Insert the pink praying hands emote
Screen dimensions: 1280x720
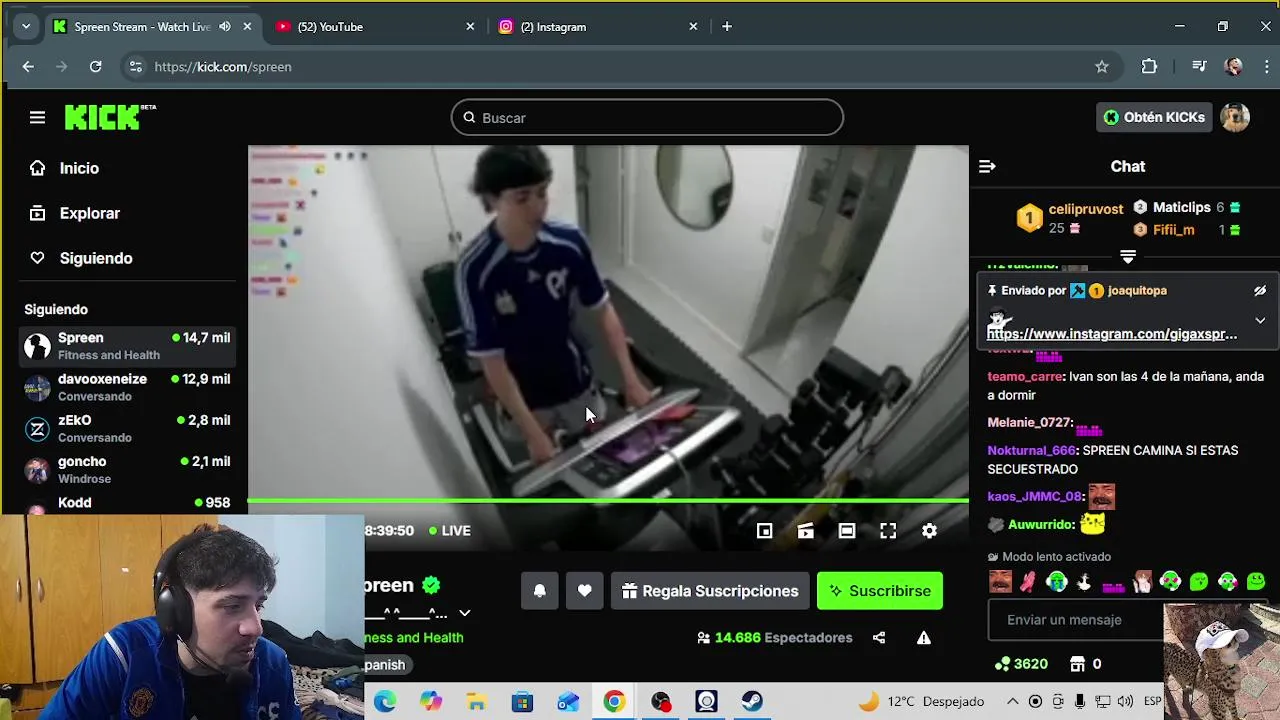(1028, 581)
